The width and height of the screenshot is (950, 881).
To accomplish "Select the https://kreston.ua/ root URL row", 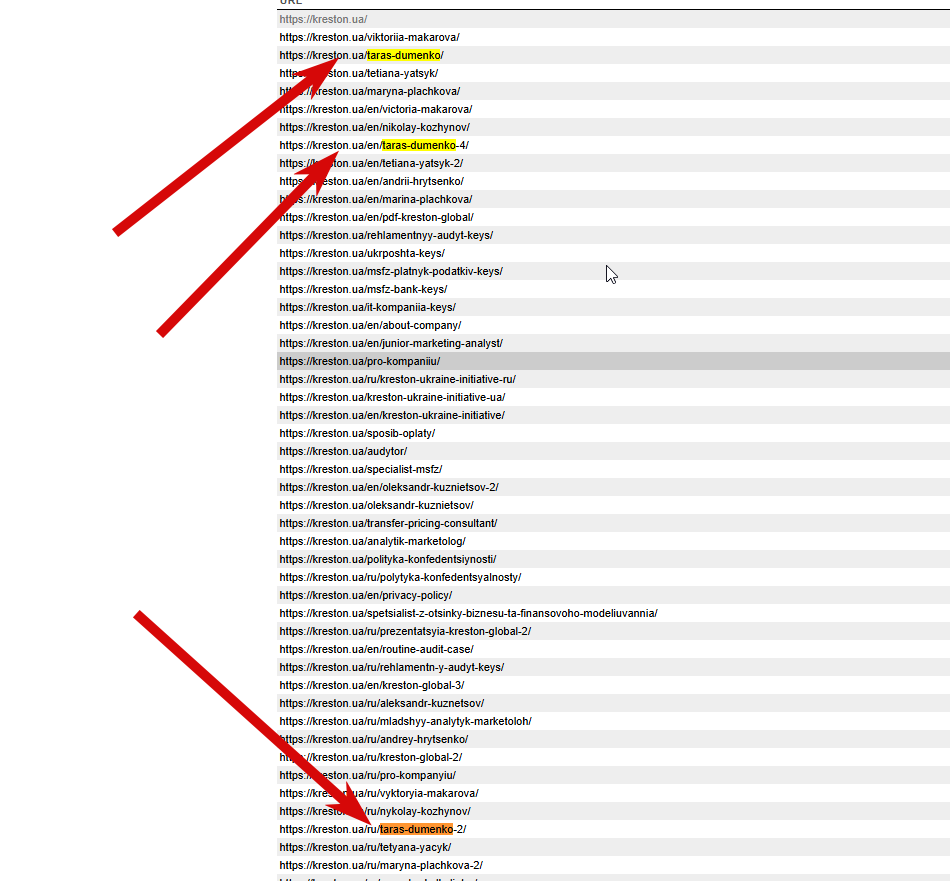I will 613,19.
